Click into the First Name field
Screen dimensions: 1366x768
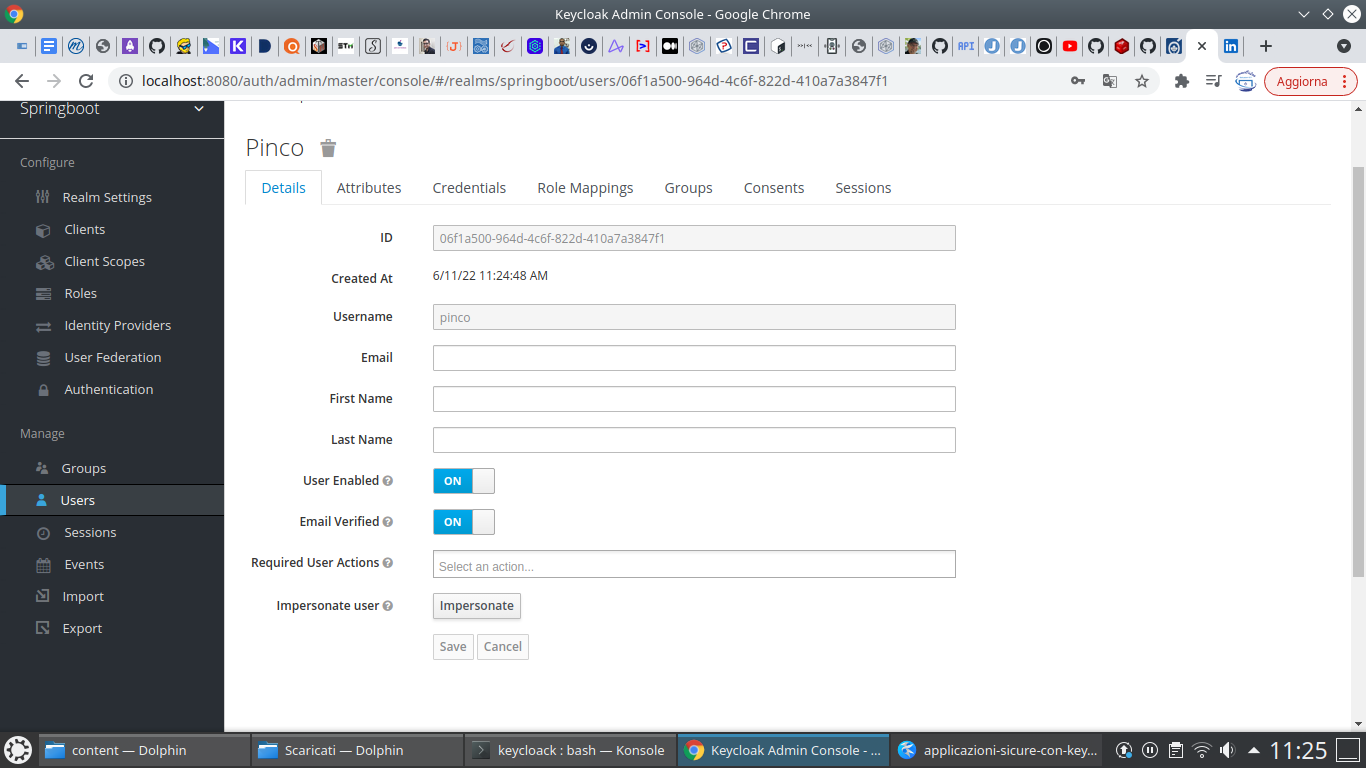(694, 399)
